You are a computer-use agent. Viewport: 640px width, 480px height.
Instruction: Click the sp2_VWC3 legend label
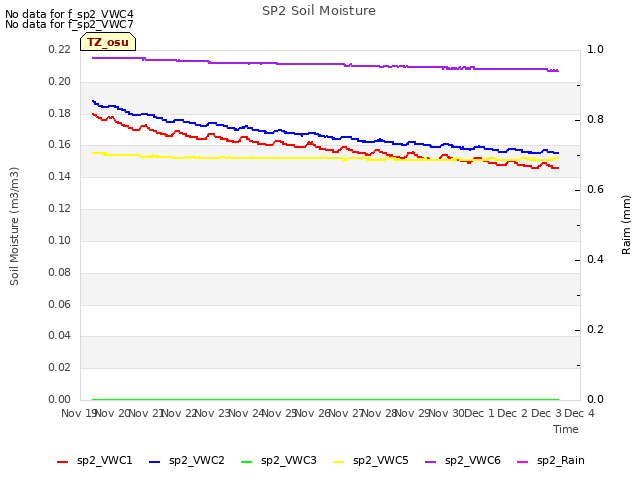point(289,460)
